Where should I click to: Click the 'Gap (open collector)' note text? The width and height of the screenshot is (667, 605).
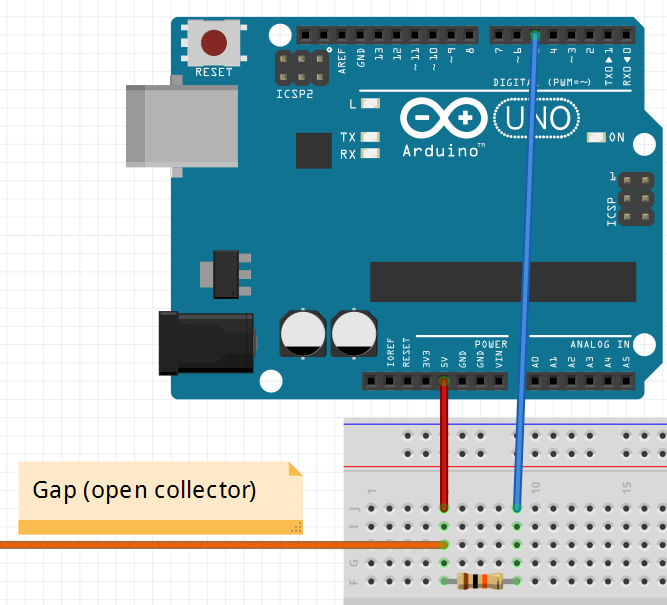coord(144,490)
